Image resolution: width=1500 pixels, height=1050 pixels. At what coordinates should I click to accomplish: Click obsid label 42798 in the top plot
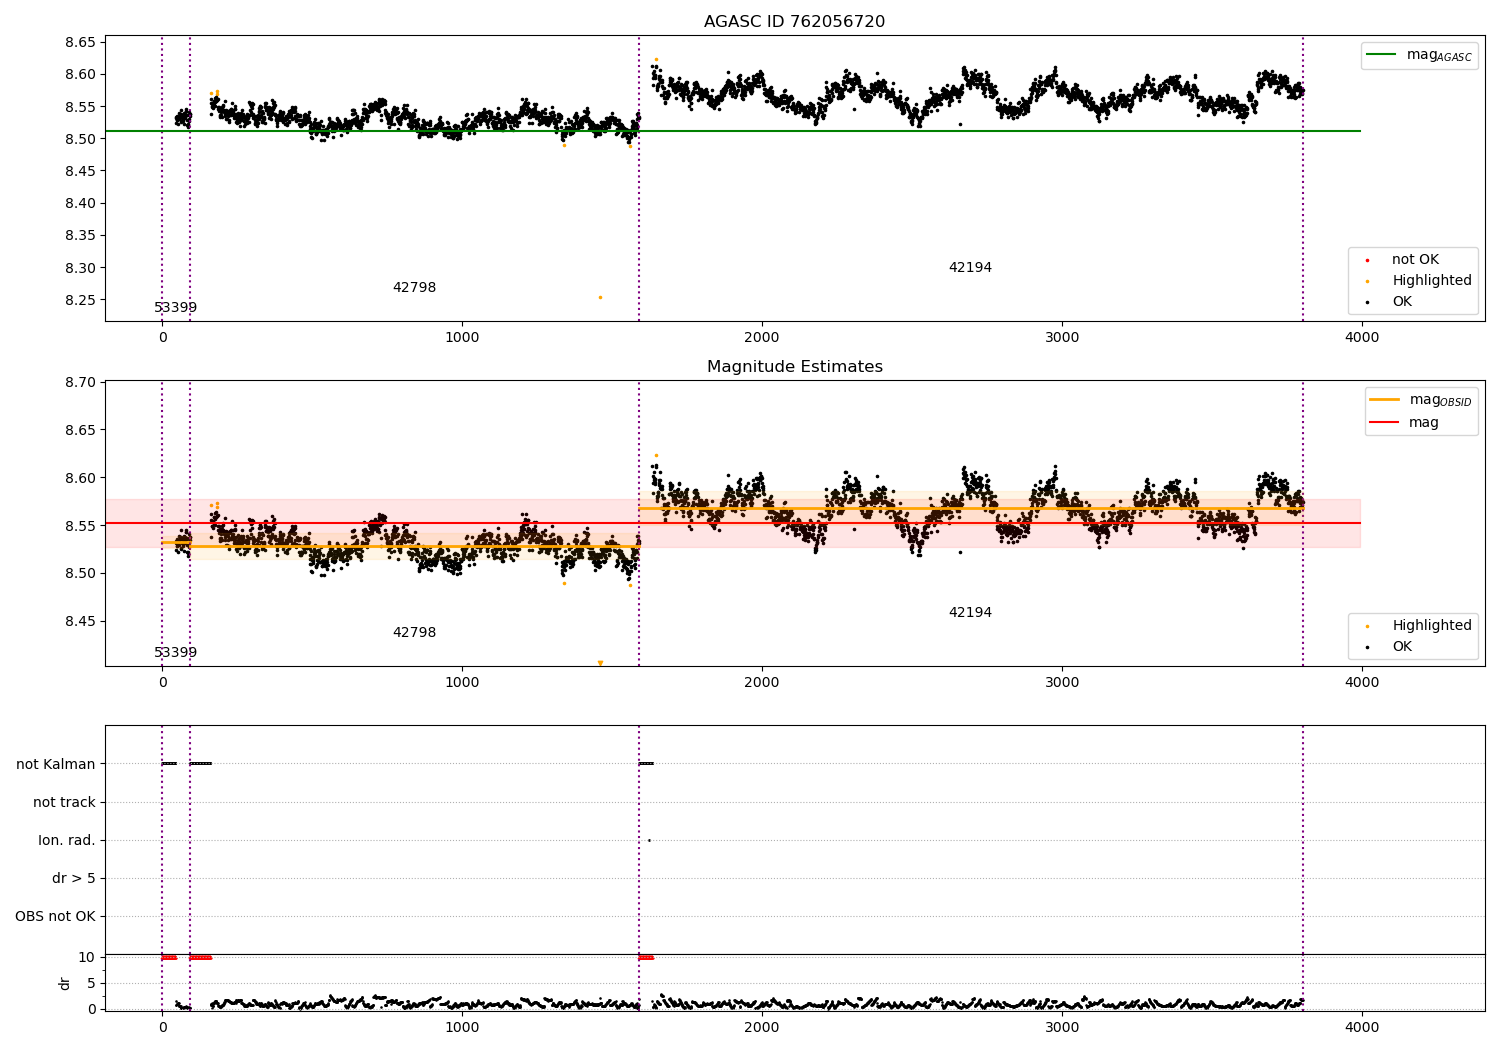(x=414, y=288)
